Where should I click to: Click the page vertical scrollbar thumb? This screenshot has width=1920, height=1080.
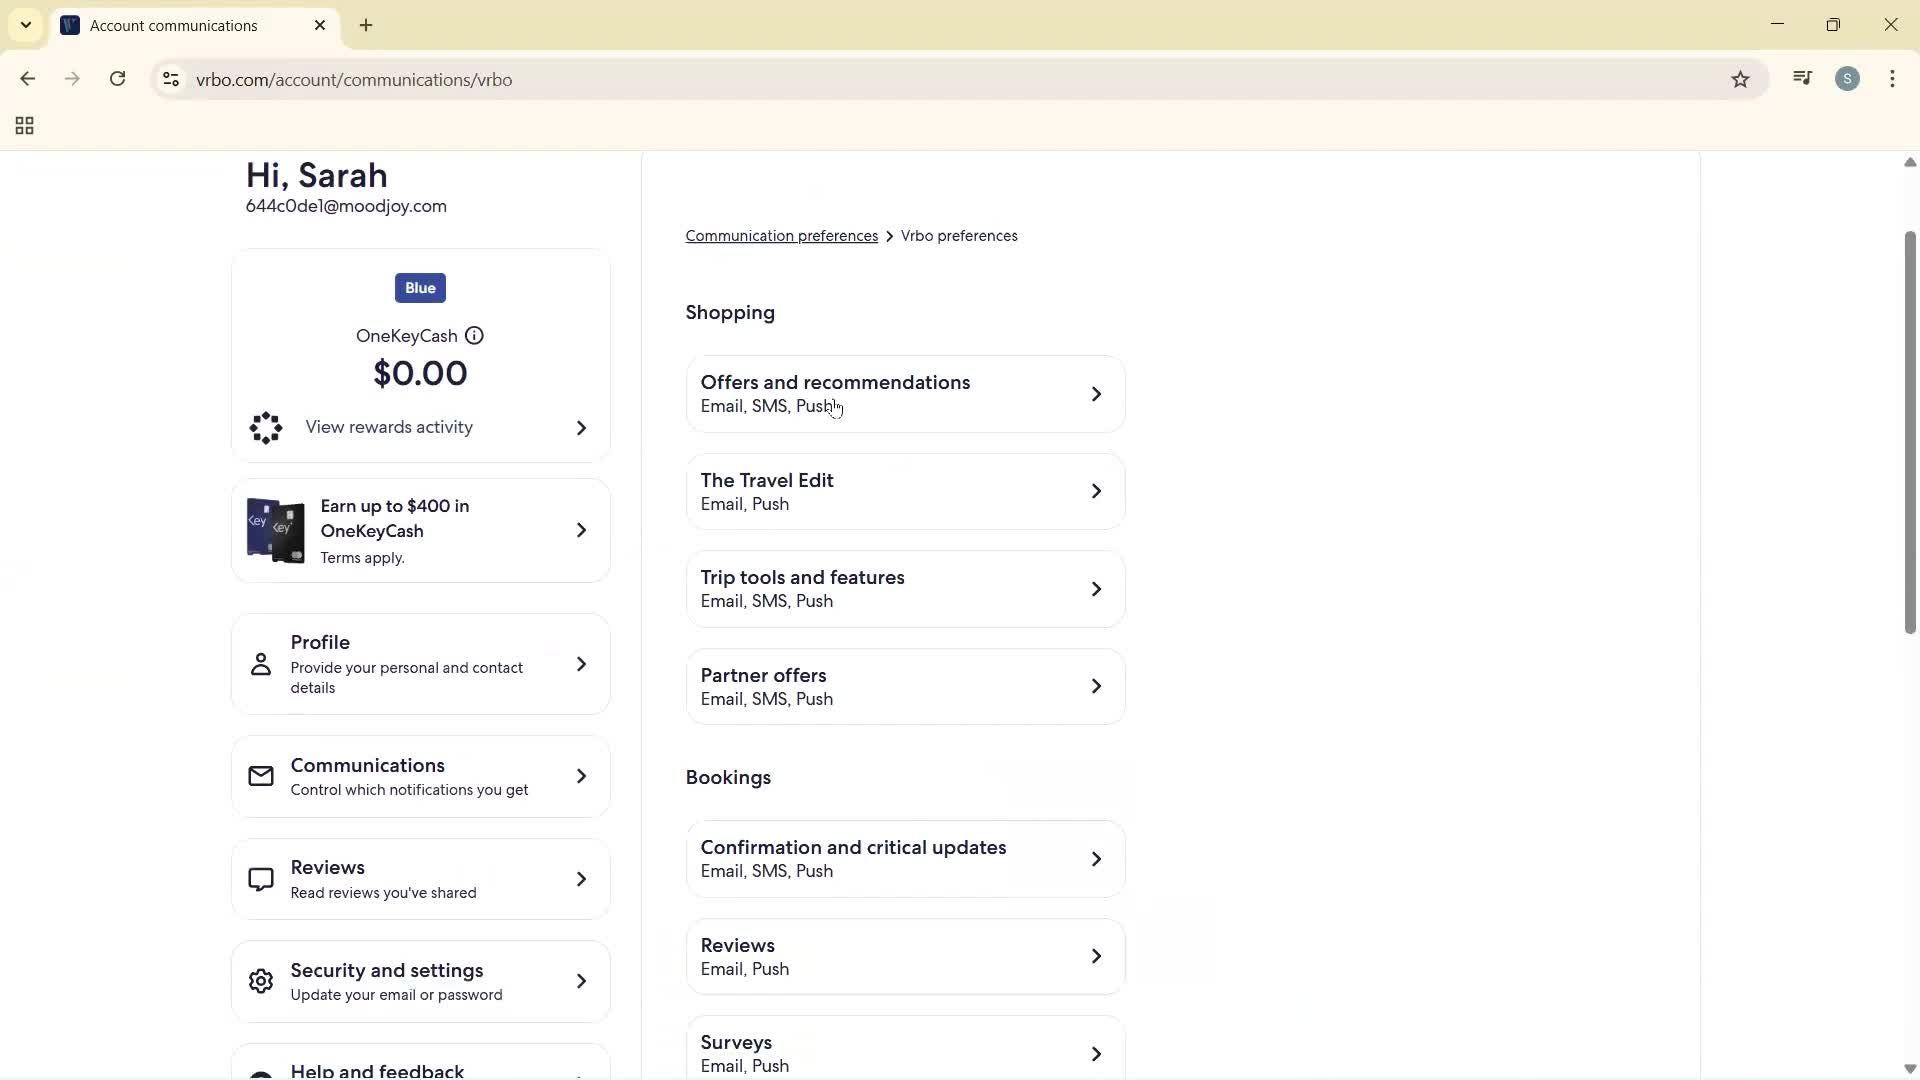pos(1909,432)
